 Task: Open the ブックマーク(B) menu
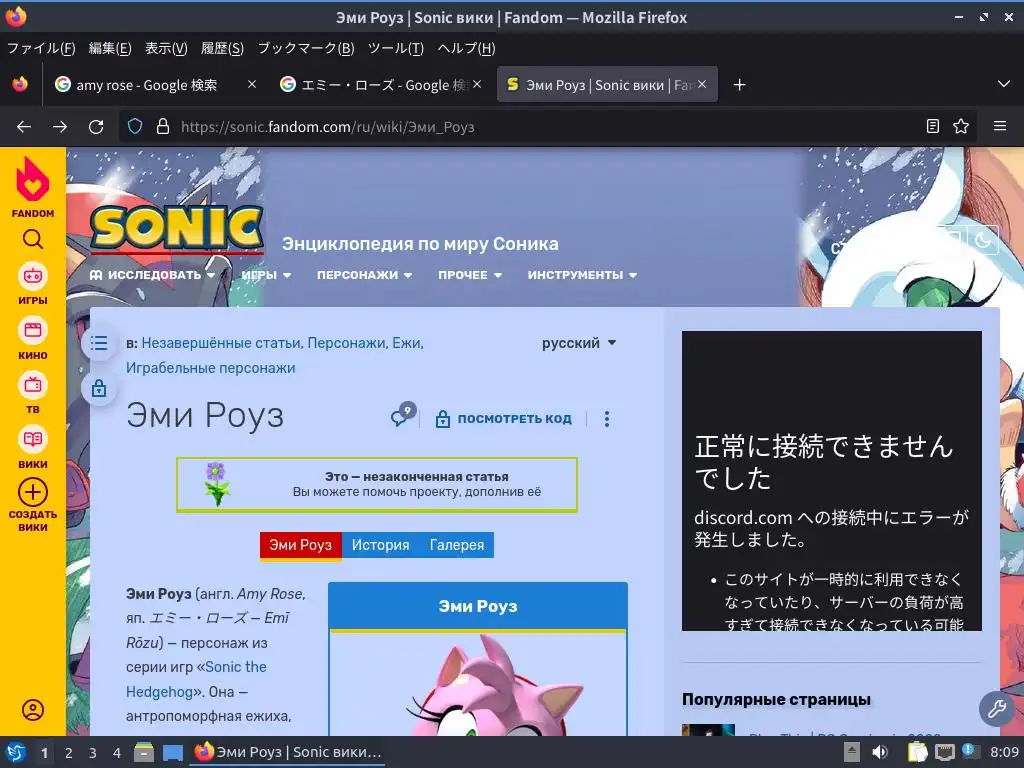tap(306, 48)
